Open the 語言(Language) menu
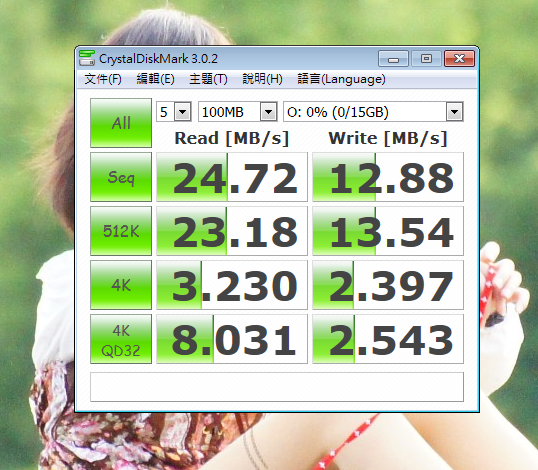This screenshot has width=538, height=470. 341,79
